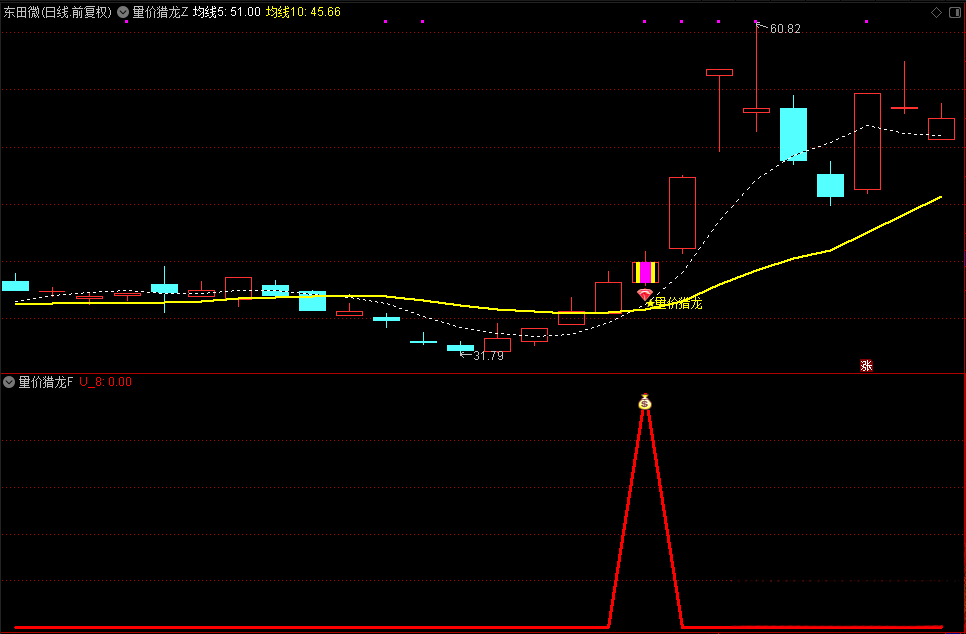The width and height of the screenshot is (966, 634).
Task: Click the magenta dot above 60.82 candle
Action: 756,22
